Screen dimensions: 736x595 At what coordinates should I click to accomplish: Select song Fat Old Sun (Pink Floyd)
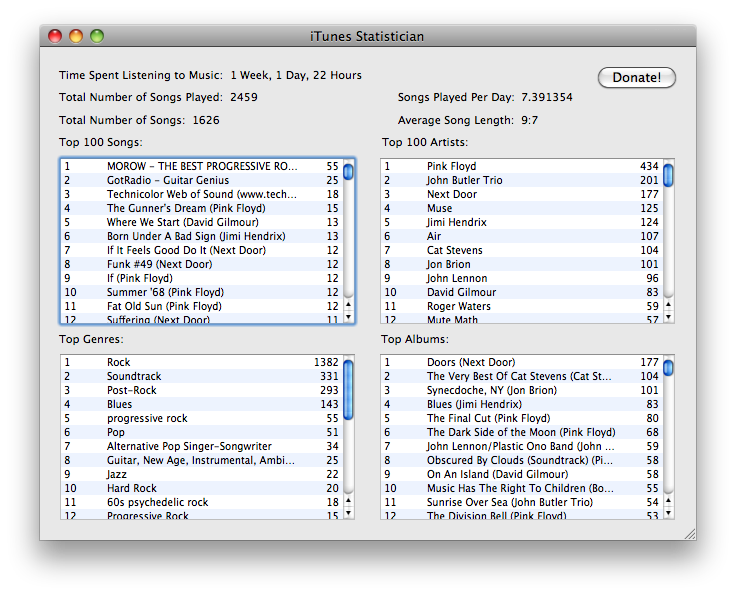[202, 306]
